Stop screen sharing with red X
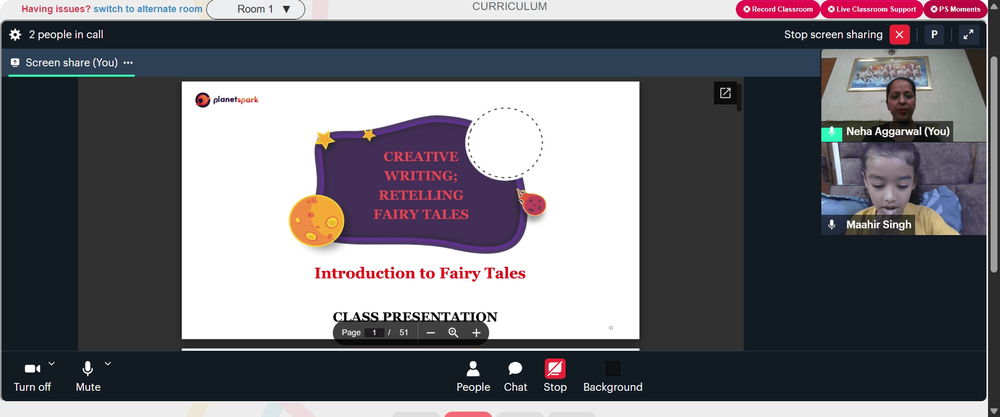The image size is (1000, 417). 899,34
